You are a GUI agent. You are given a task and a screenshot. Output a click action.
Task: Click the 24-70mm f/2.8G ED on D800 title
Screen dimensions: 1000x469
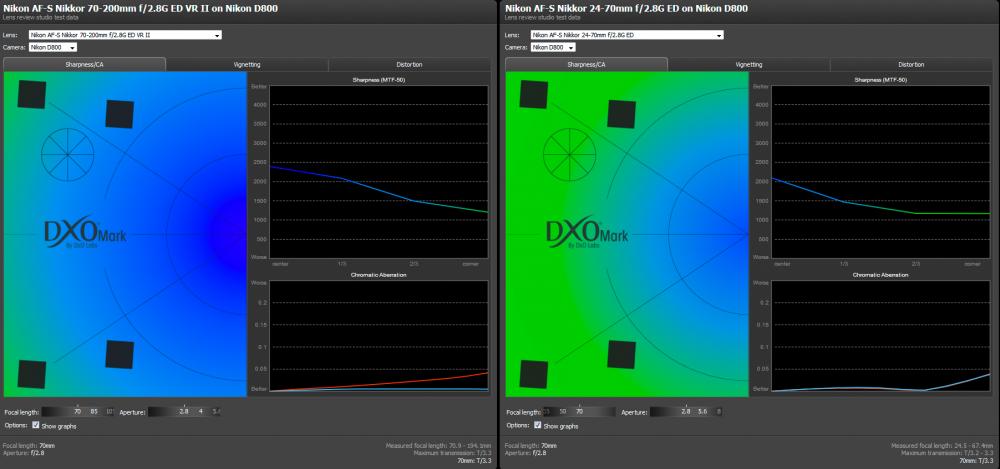pyautogui.click(x=626, y=8)
